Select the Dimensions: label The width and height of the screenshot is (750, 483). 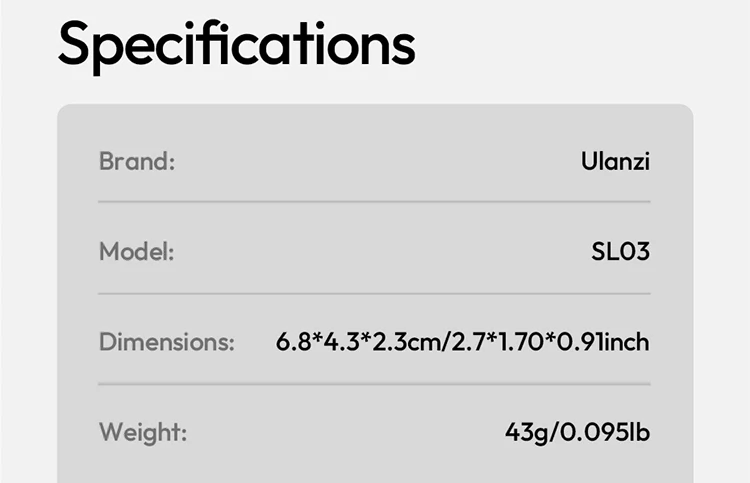166,343
